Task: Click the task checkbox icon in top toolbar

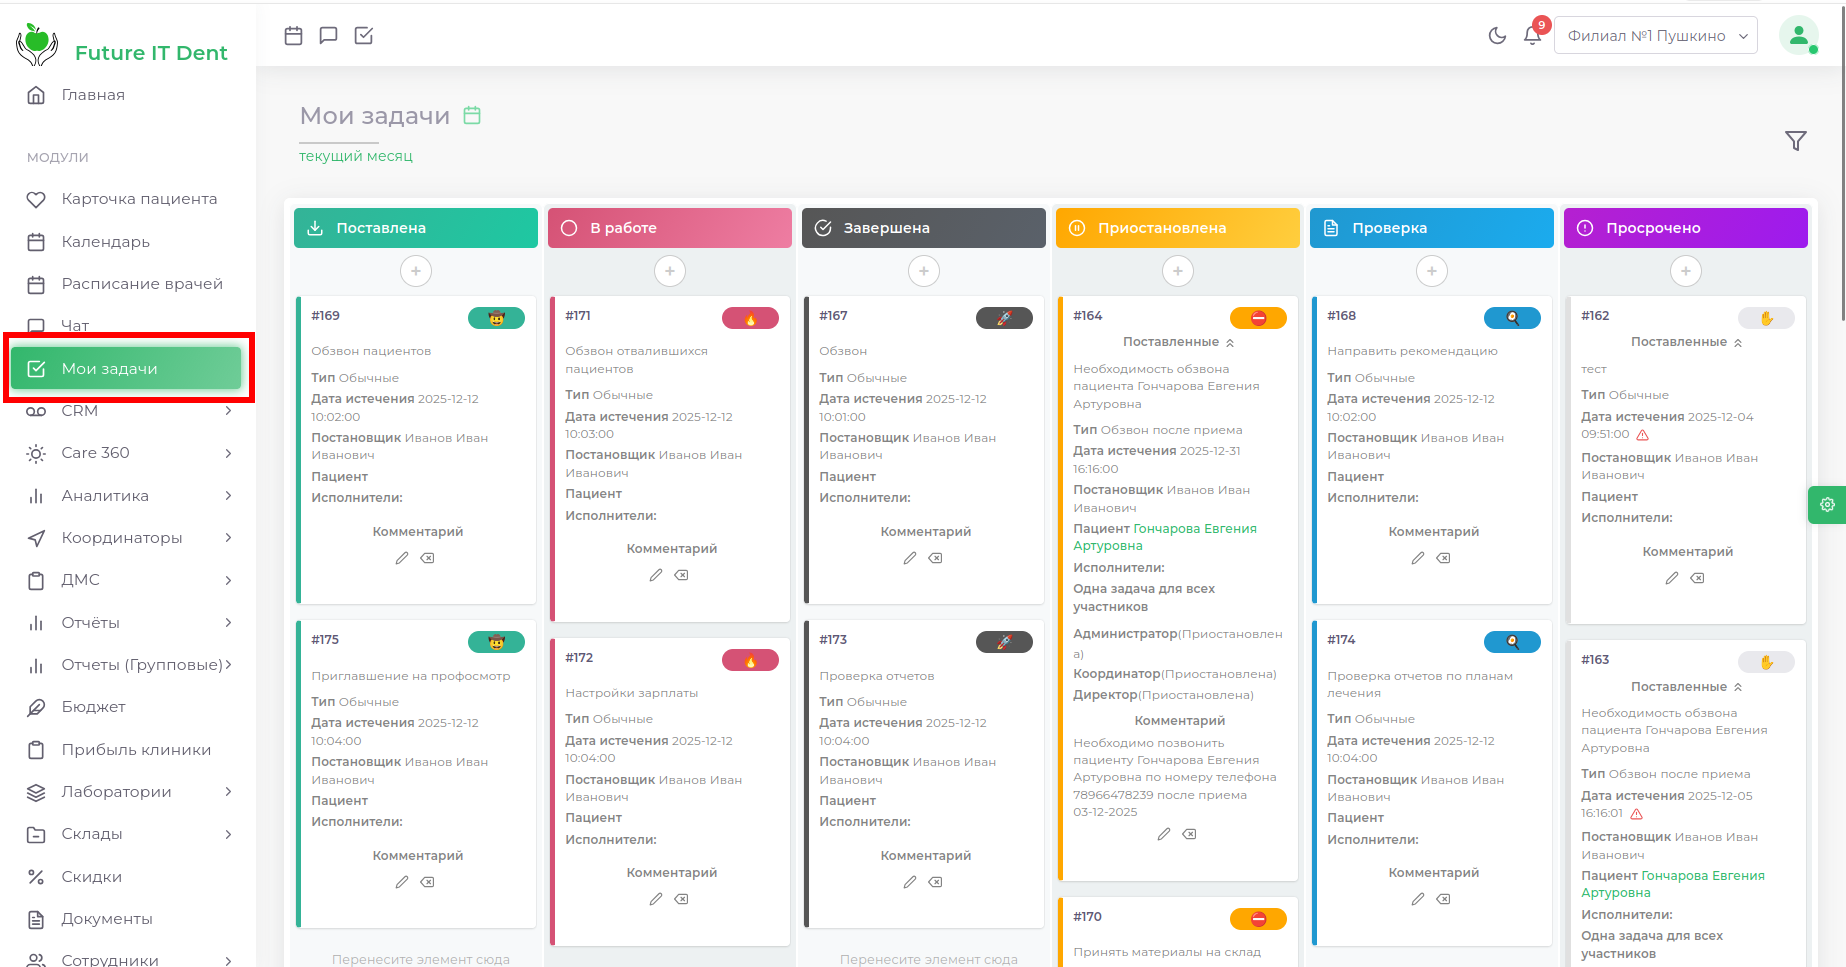Action: [x=364, y=36]
